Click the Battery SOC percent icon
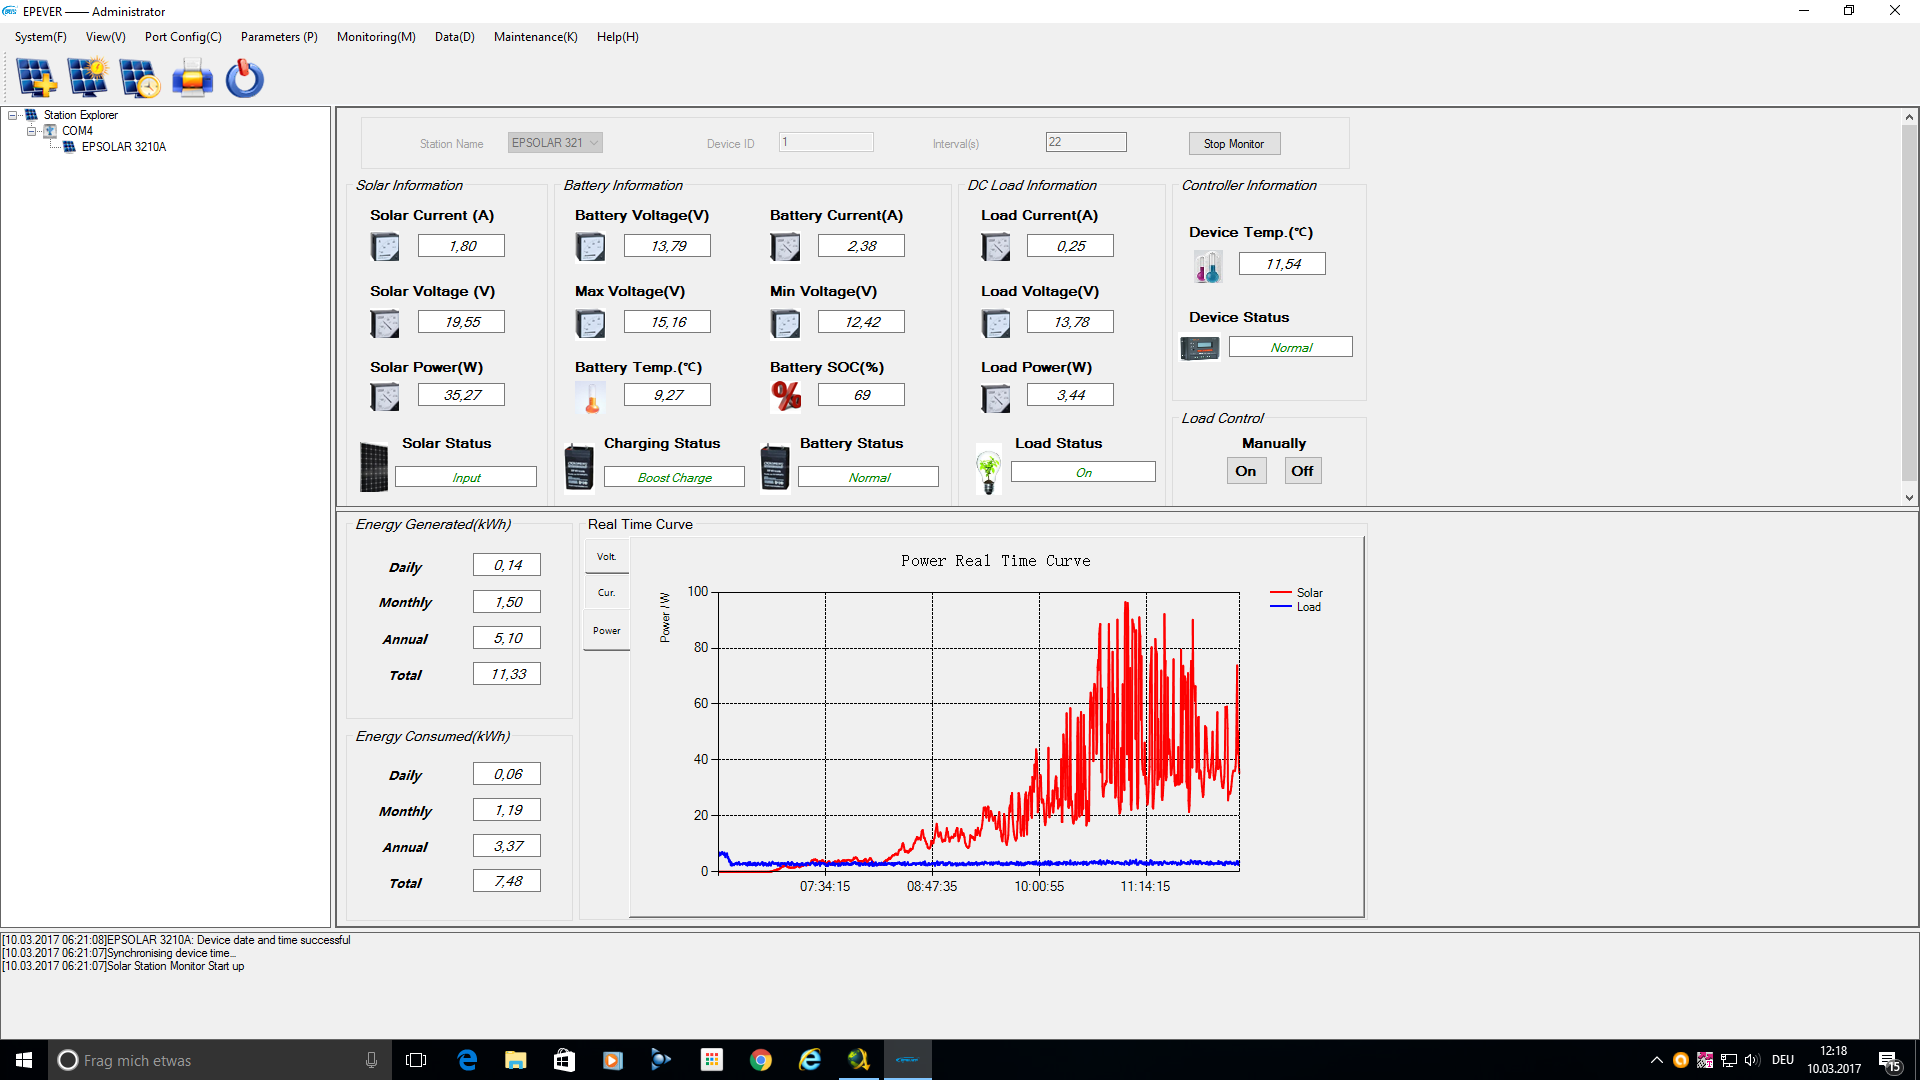Viewport: 1920px width, 1080px height. click(786, 396)
